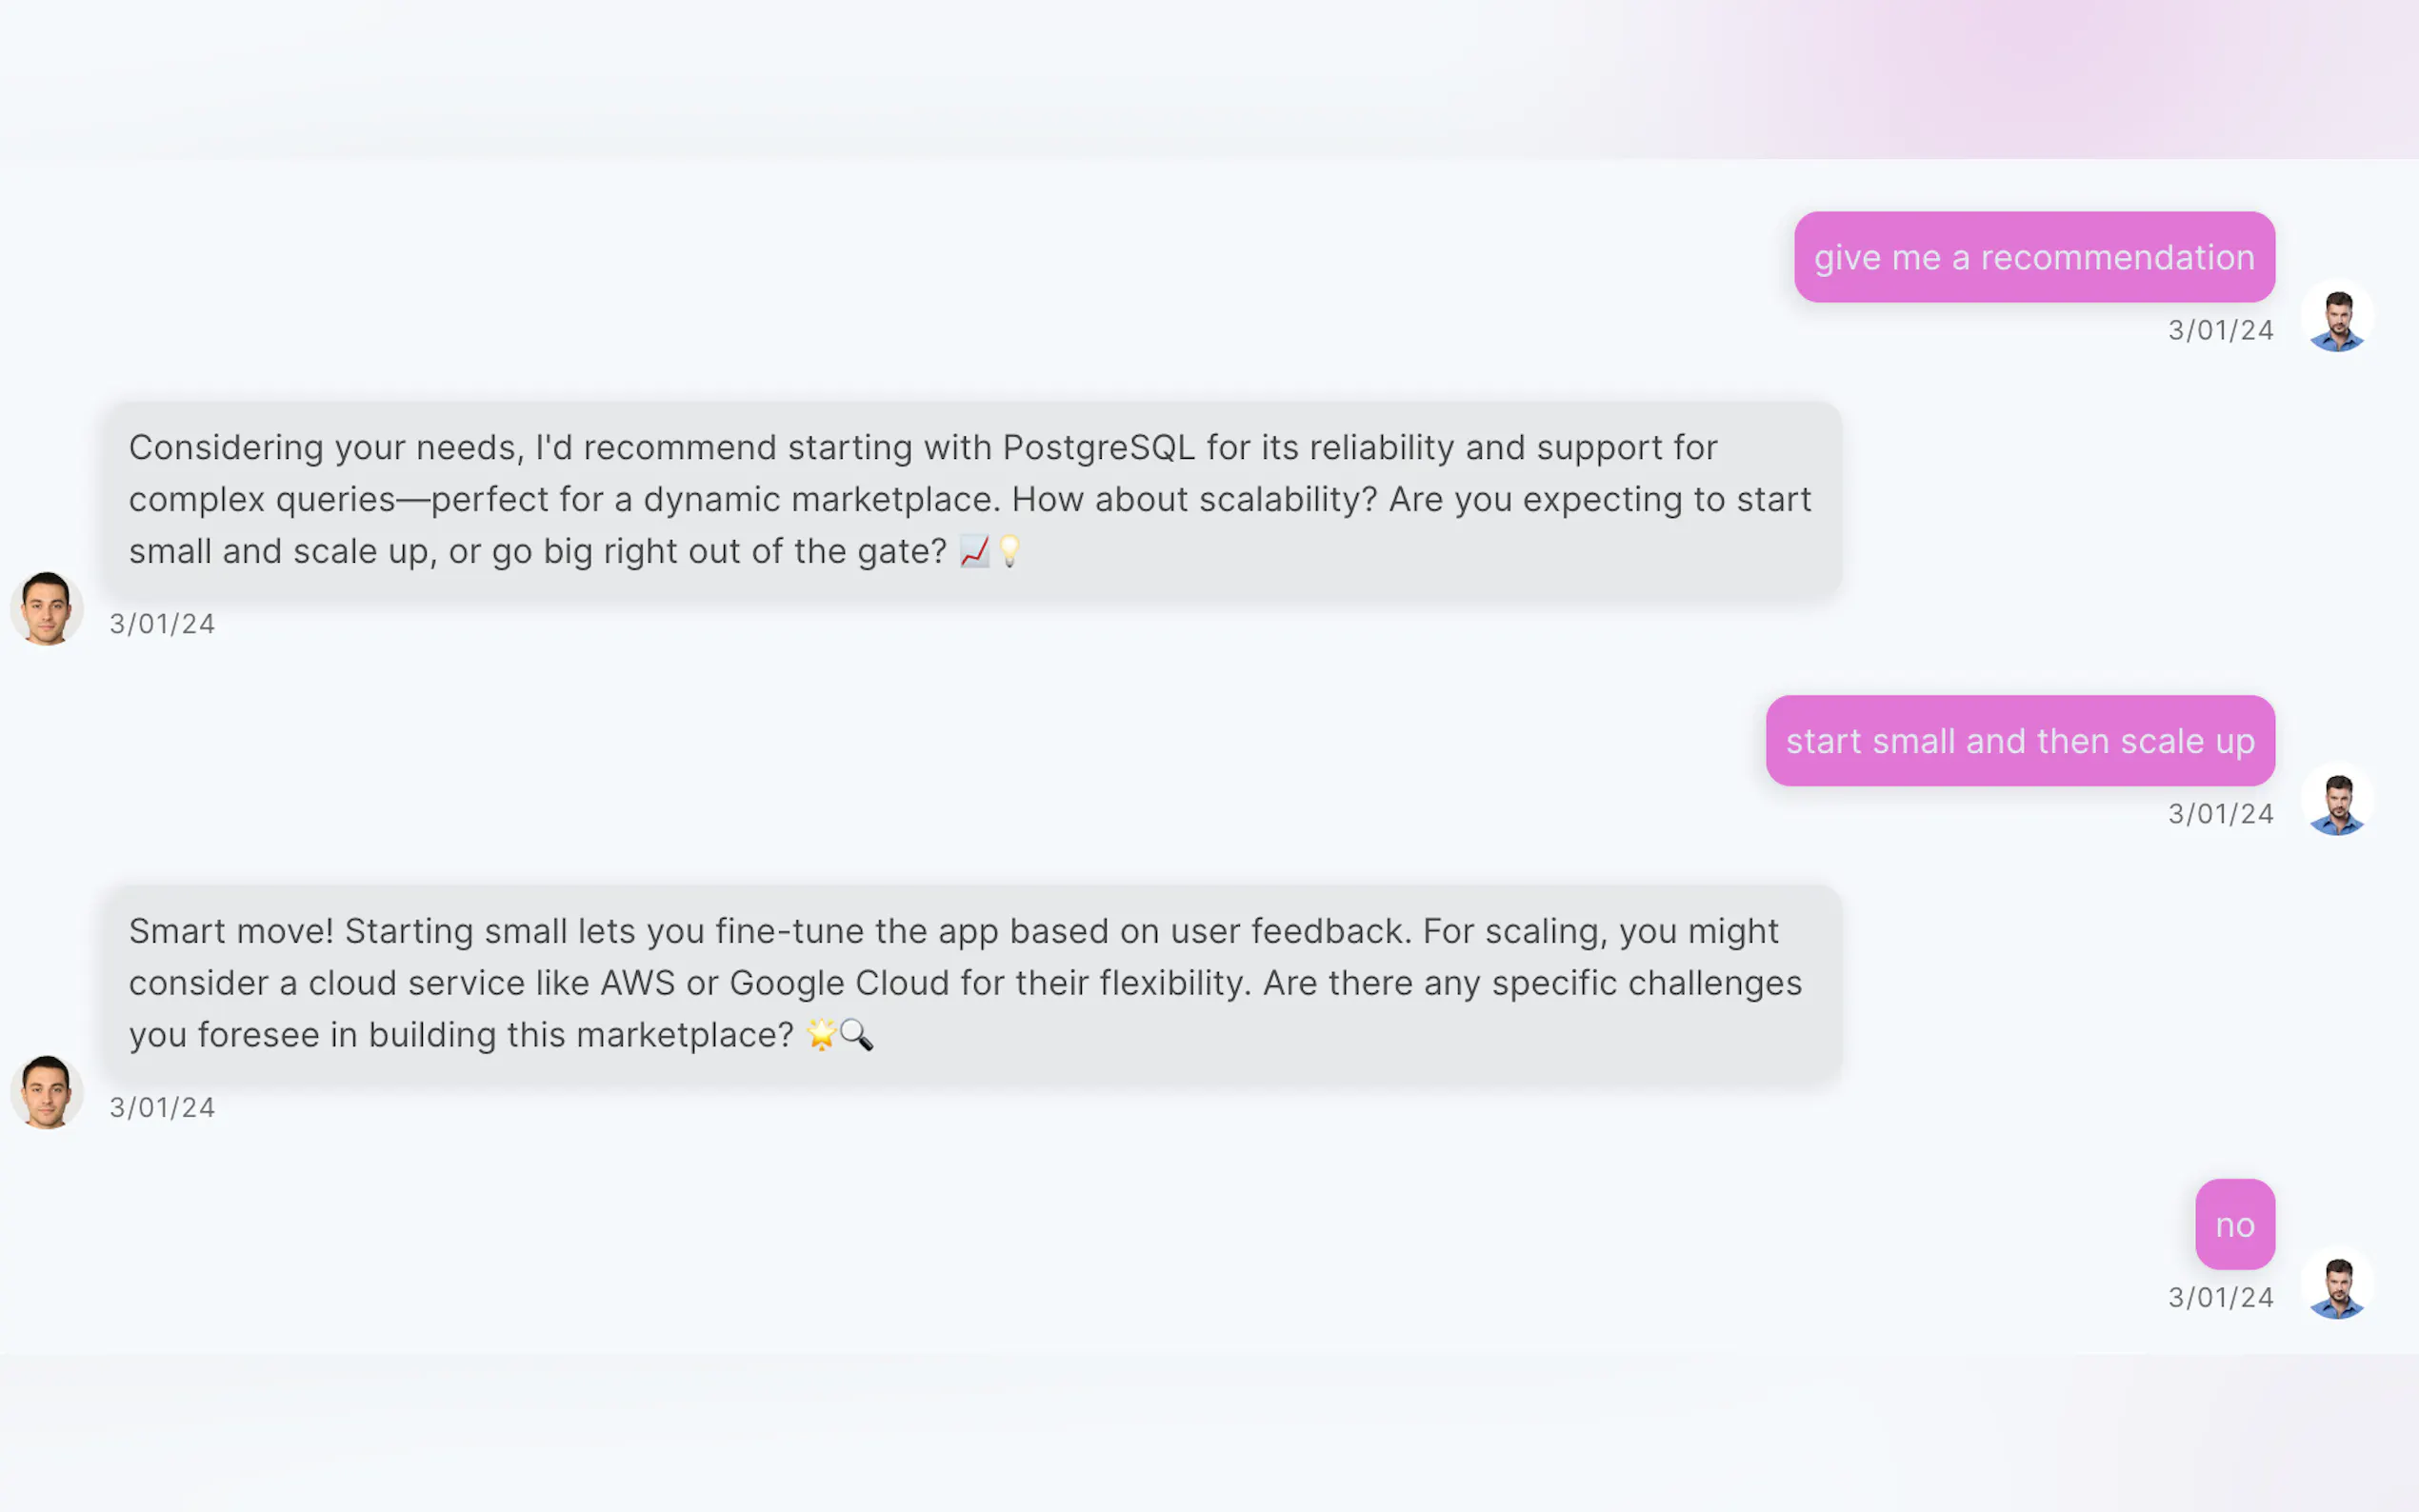Screen dimensions: 2419x1512
Task: Click the assistant avatar beside the AWS message
Action: point(46,1092)
